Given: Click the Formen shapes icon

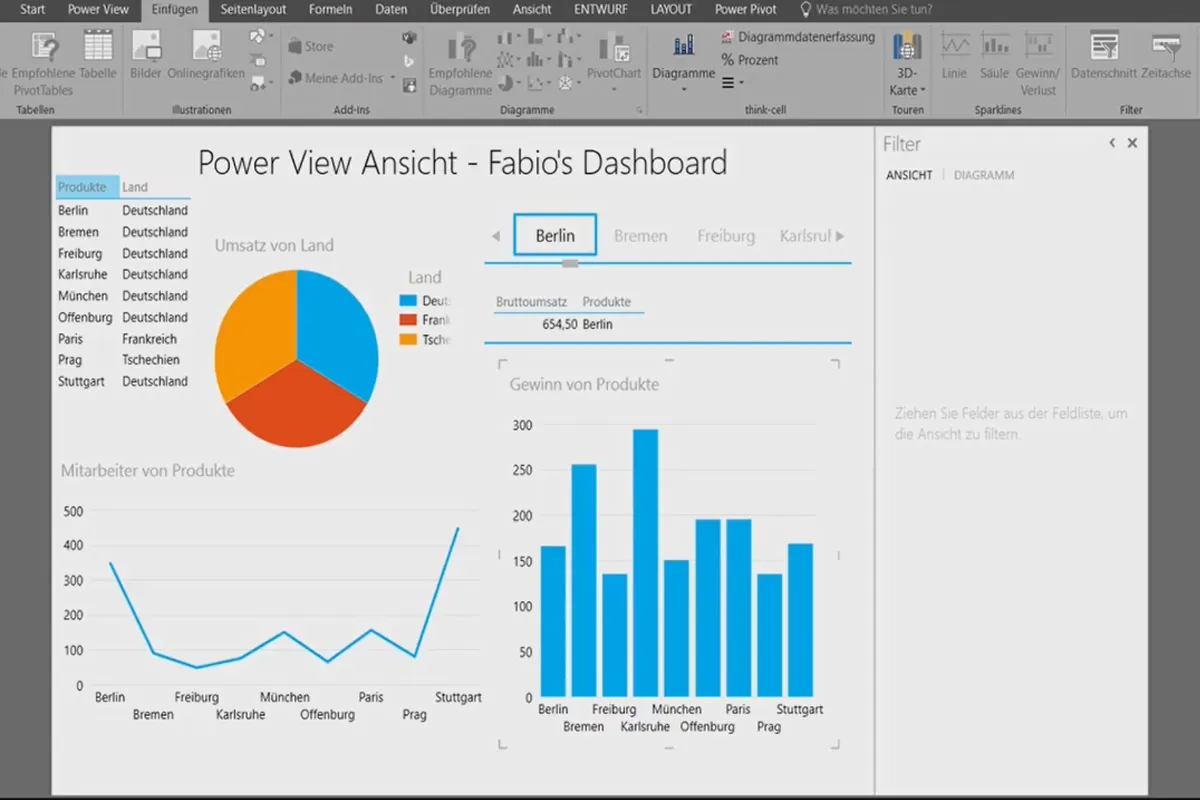Looking at the screenshot, I should (x=257, y=36).
